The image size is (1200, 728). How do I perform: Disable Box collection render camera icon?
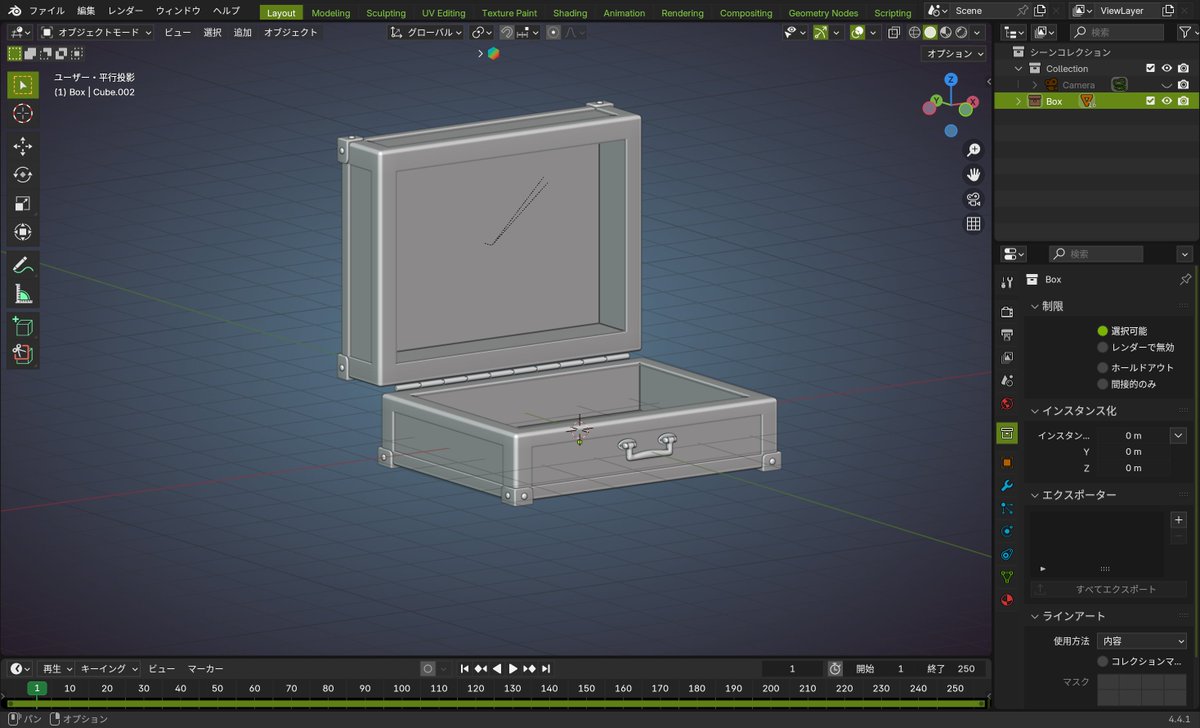1183,101
